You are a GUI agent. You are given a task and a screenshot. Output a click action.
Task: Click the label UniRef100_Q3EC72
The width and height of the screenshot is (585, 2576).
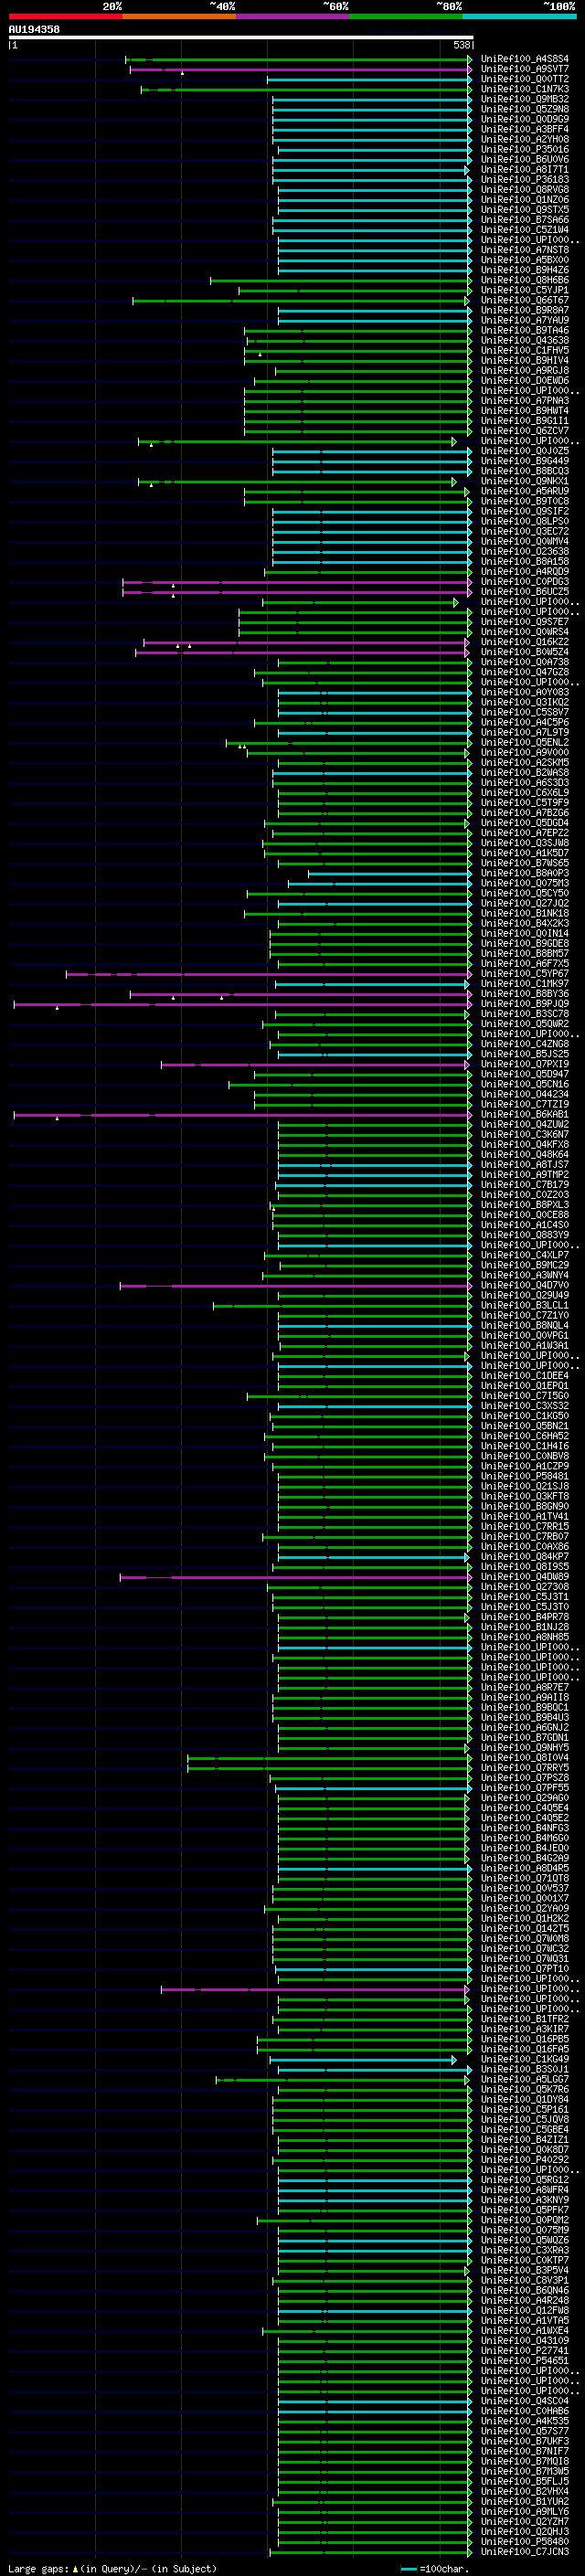524,532
